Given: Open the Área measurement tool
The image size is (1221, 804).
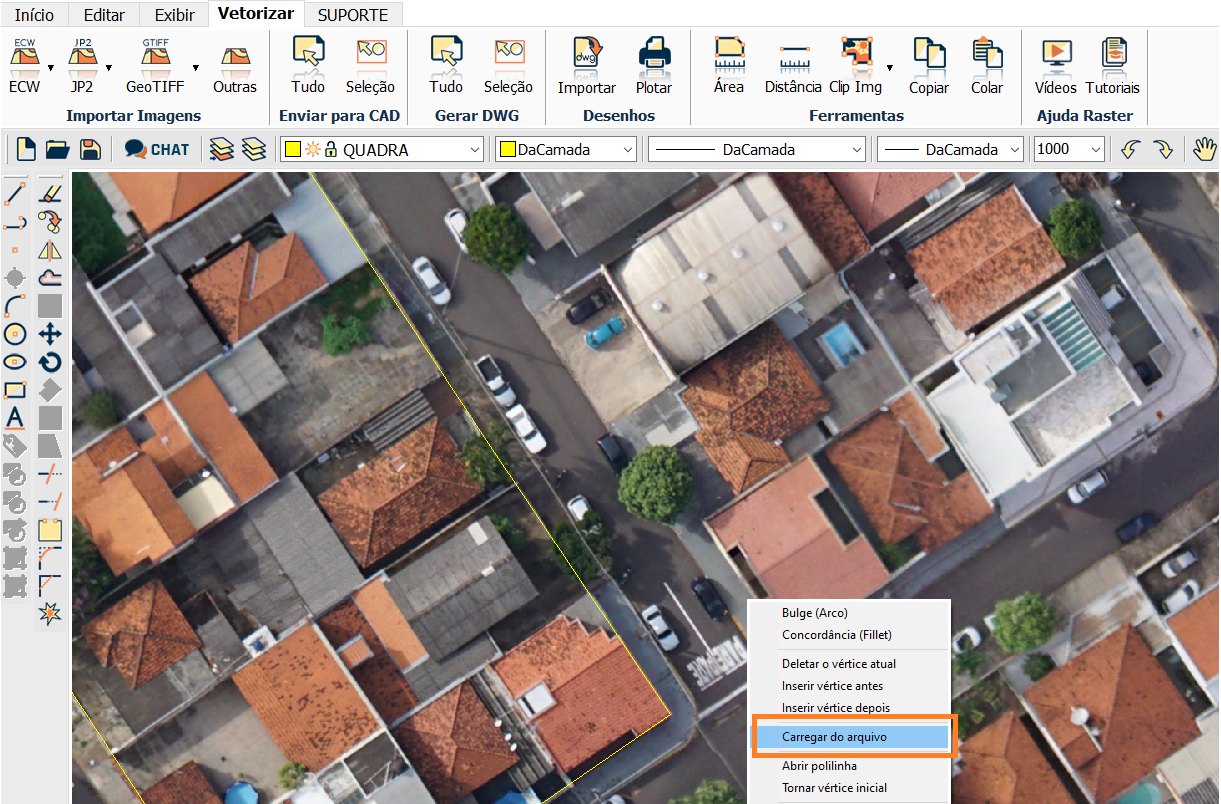Looking at the screenshot, I should click(x=729, y=66).
